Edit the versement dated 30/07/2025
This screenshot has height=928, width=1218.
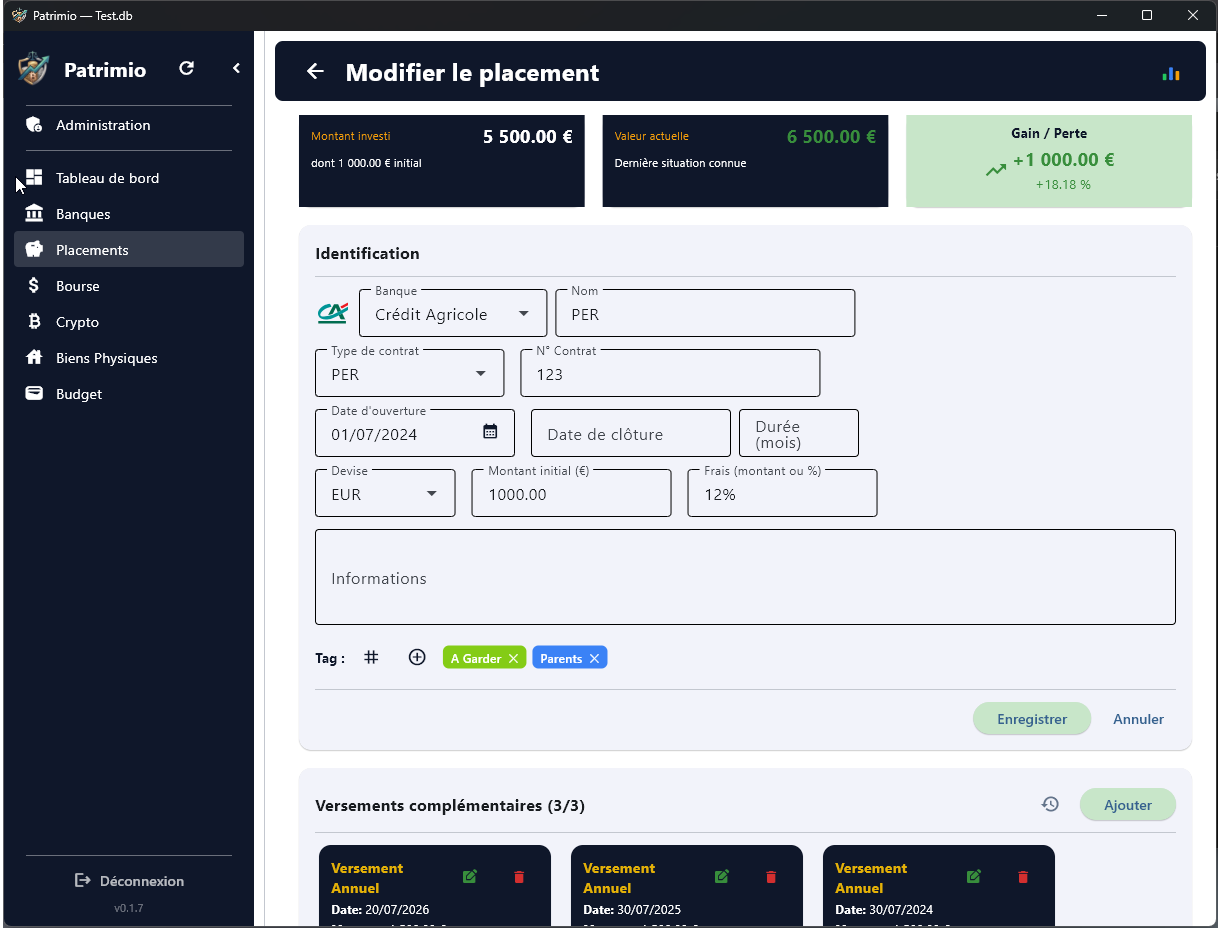[722, 877]
